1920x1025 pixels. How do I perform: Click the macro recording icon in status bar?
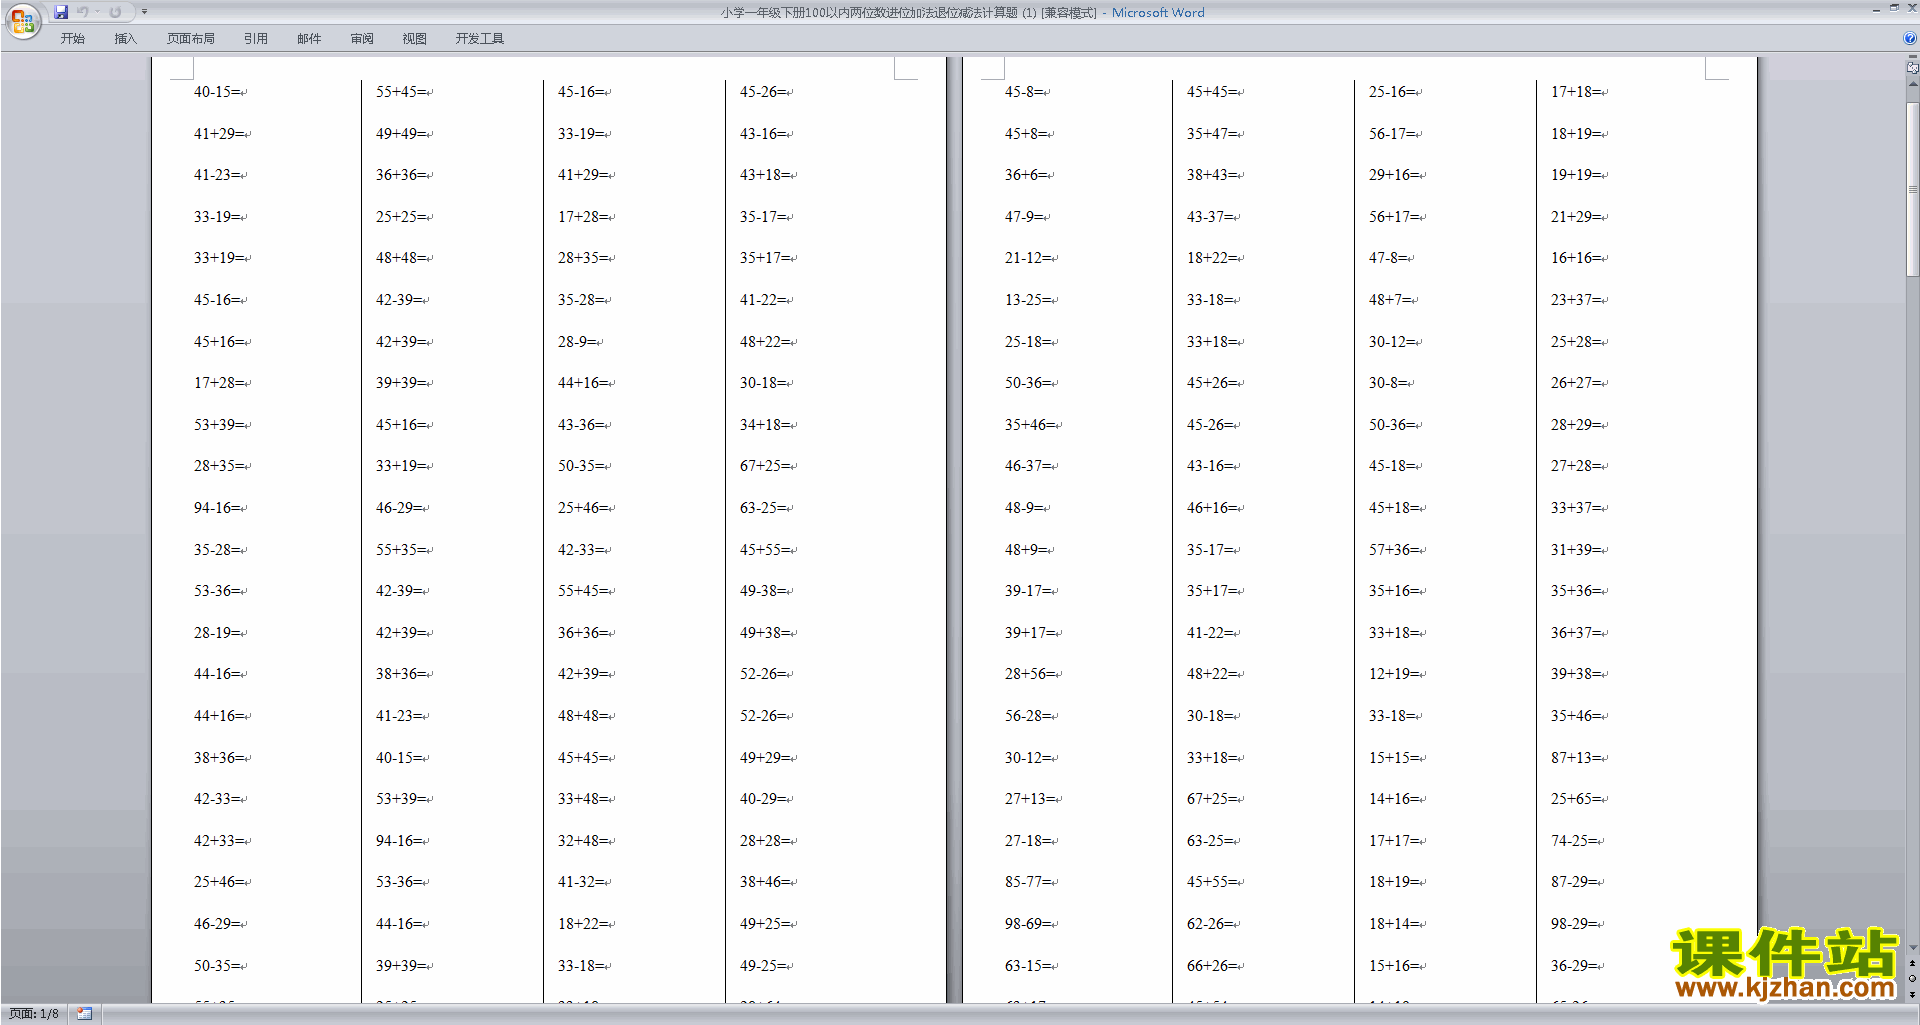pos(84,1014)
